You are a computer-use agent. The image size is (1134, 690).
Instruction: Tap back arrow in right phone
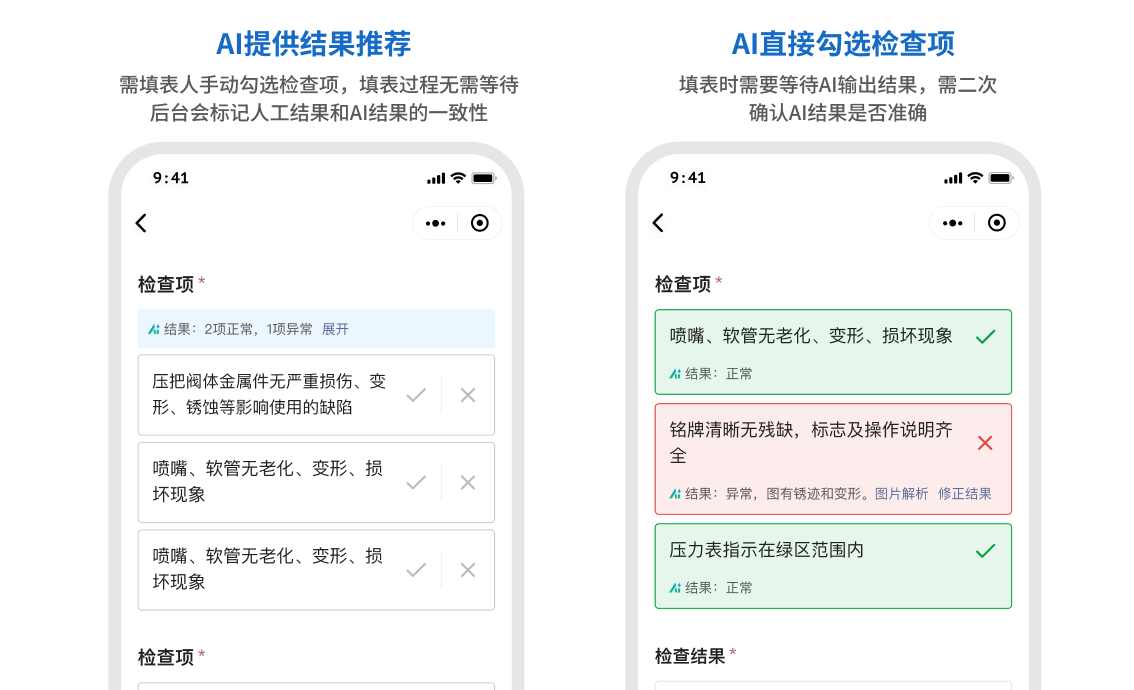pos(658,223)
